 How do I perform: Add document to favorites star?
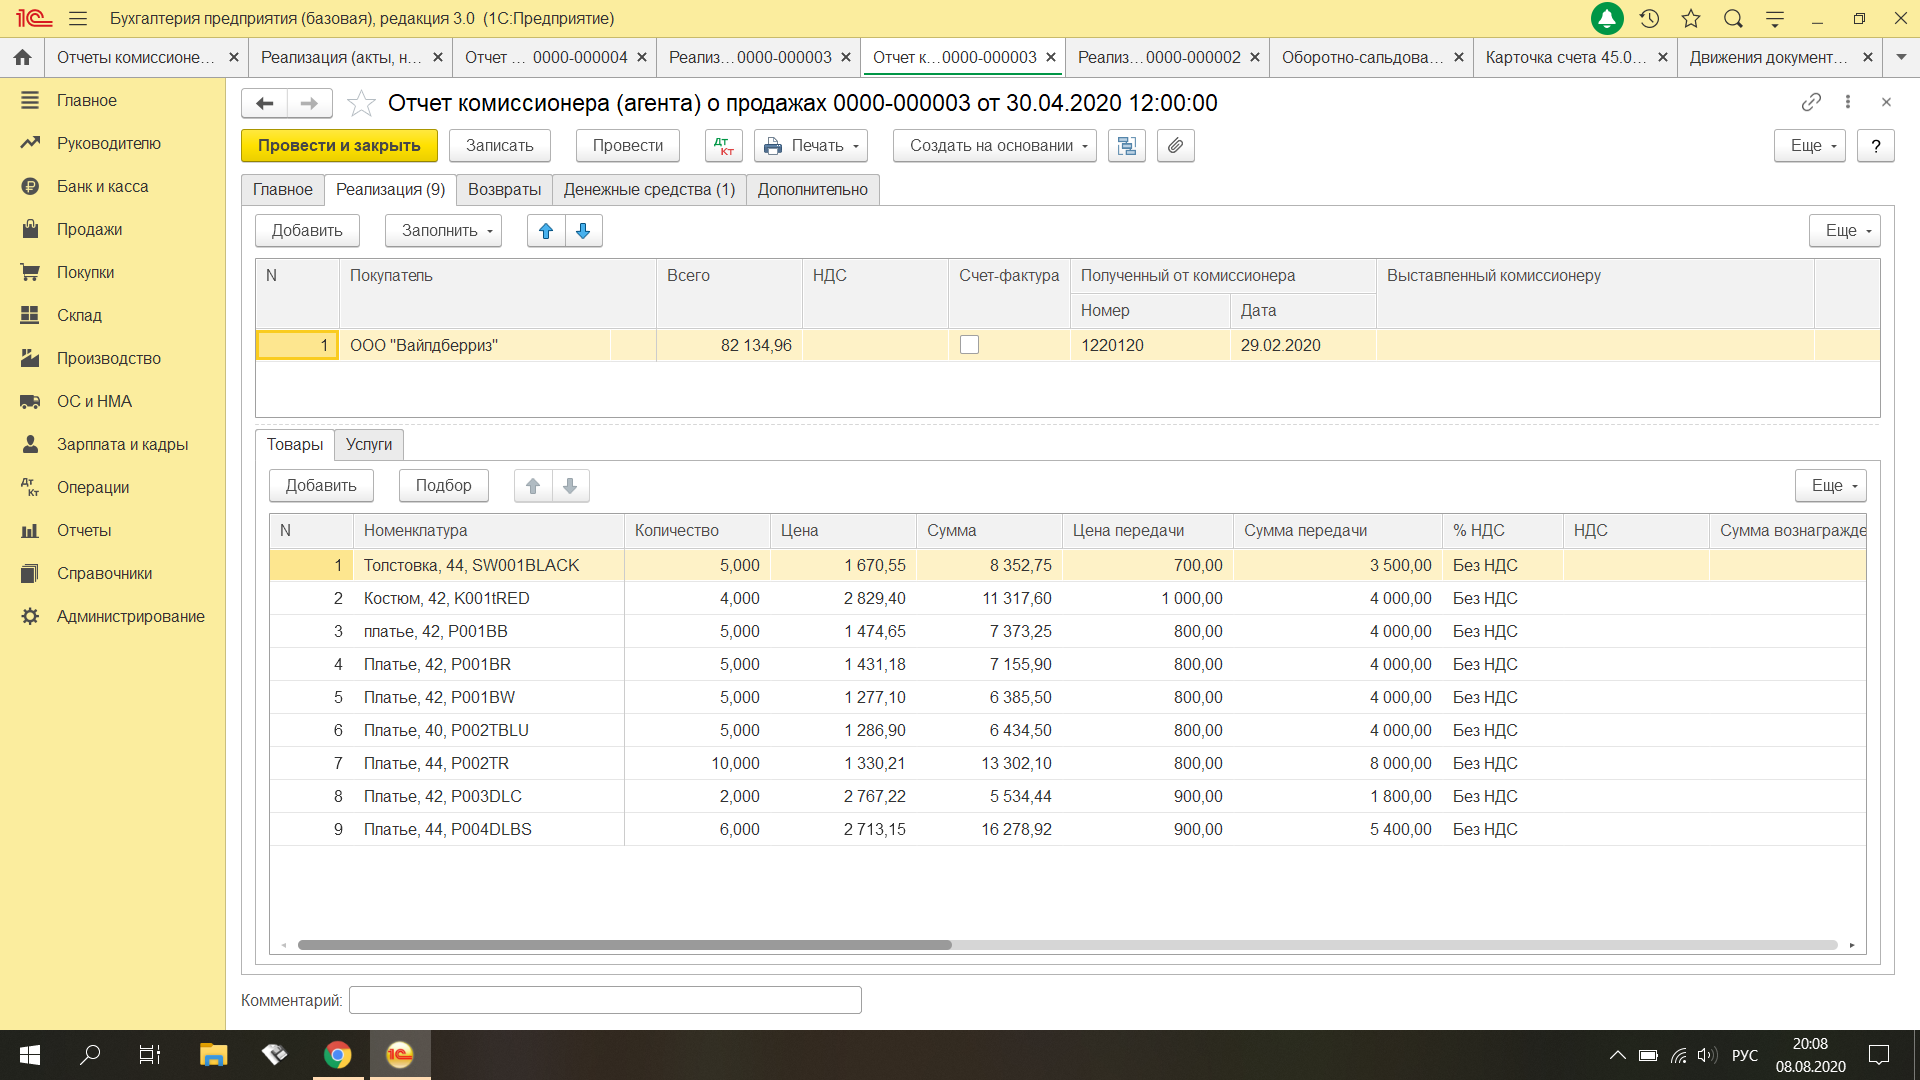[x=361, y=103]
